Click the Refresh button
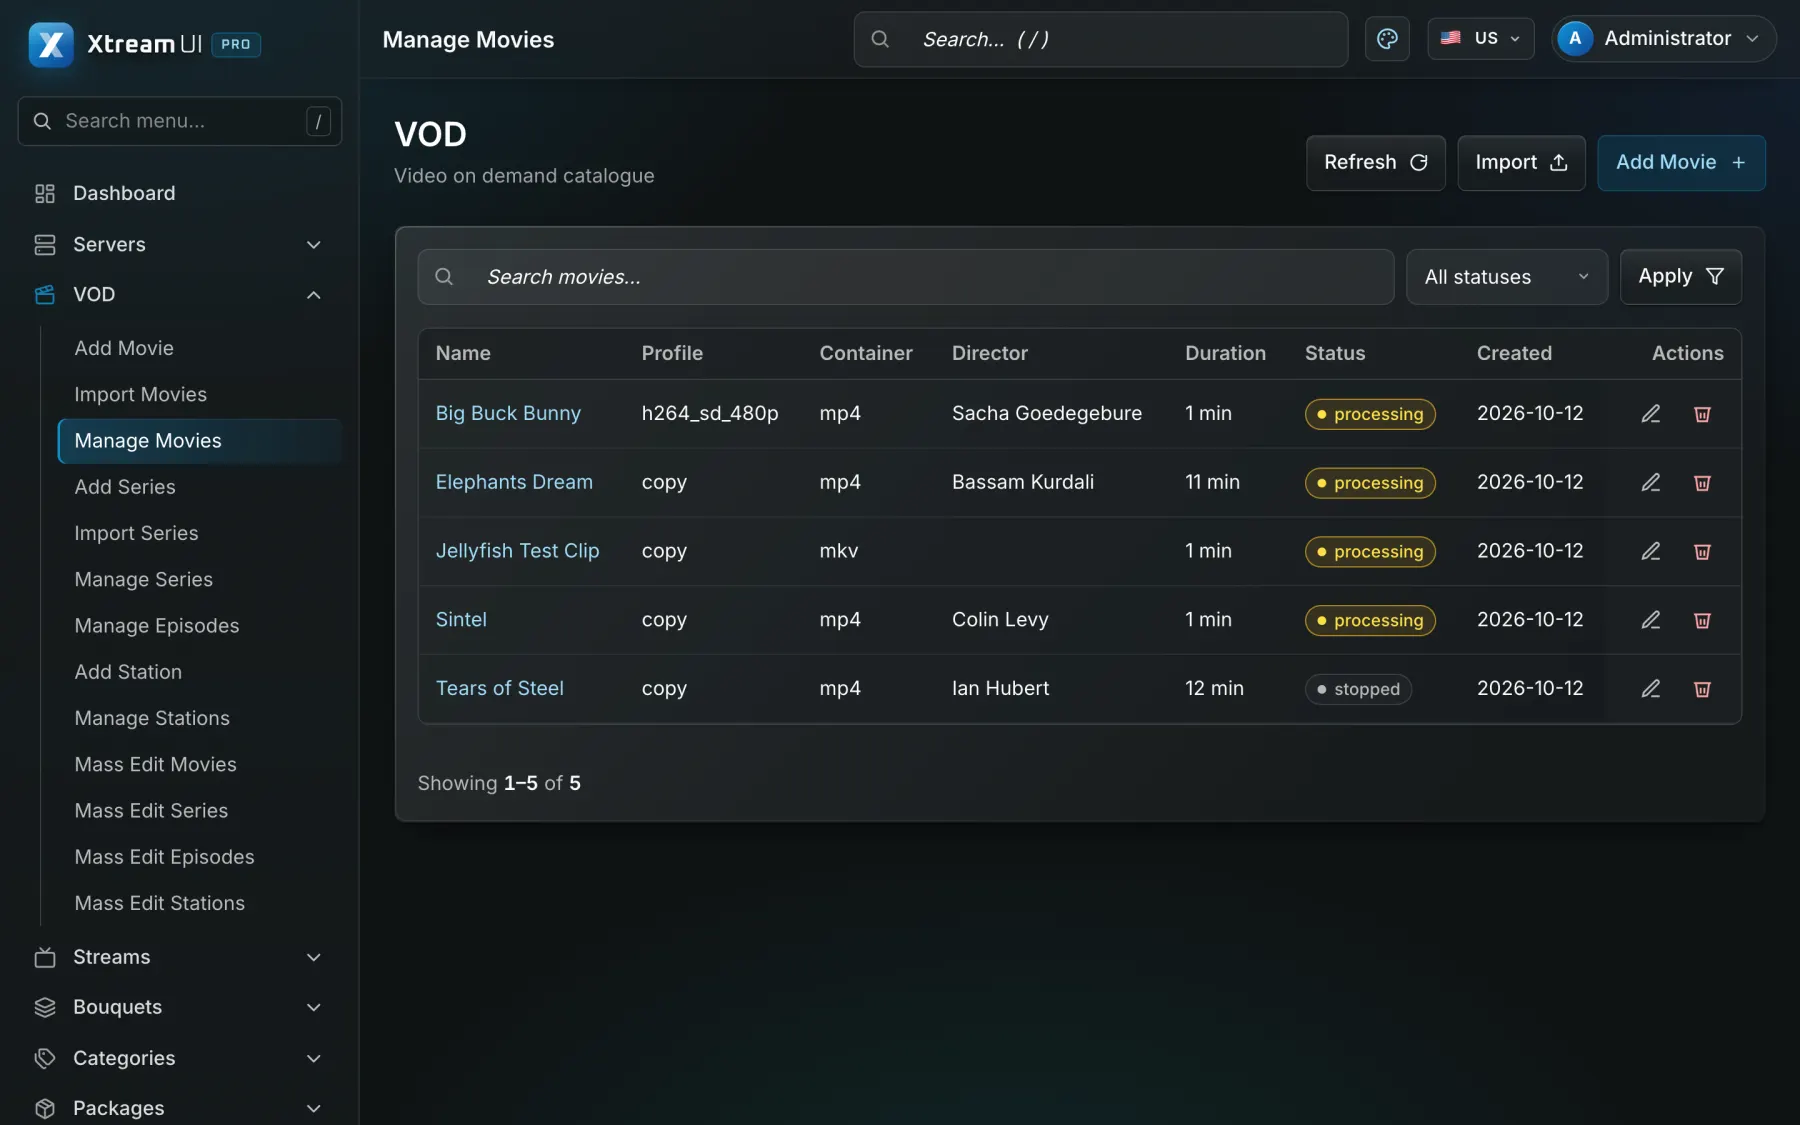 coord(1375,163)
